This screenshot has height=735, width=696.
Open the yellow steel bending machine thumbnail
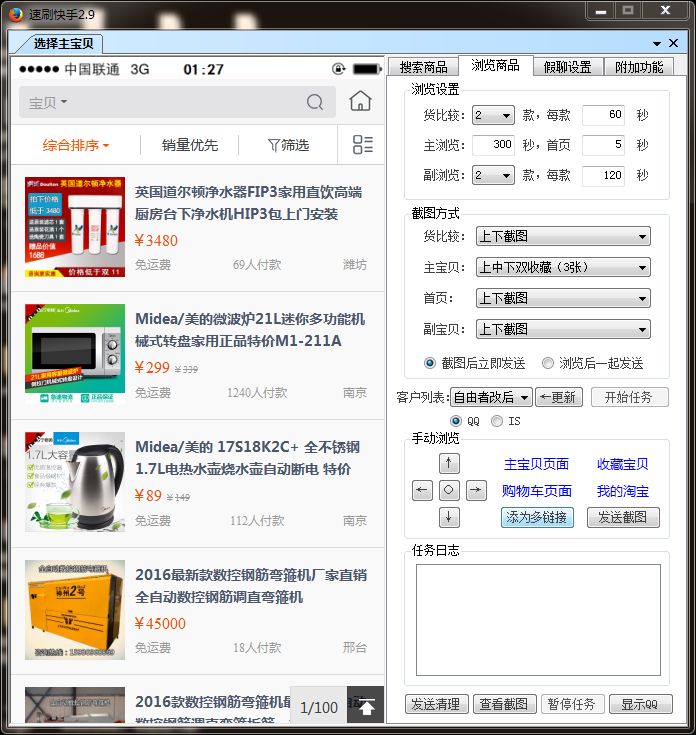pyautogui.click(x=75, y=610)
